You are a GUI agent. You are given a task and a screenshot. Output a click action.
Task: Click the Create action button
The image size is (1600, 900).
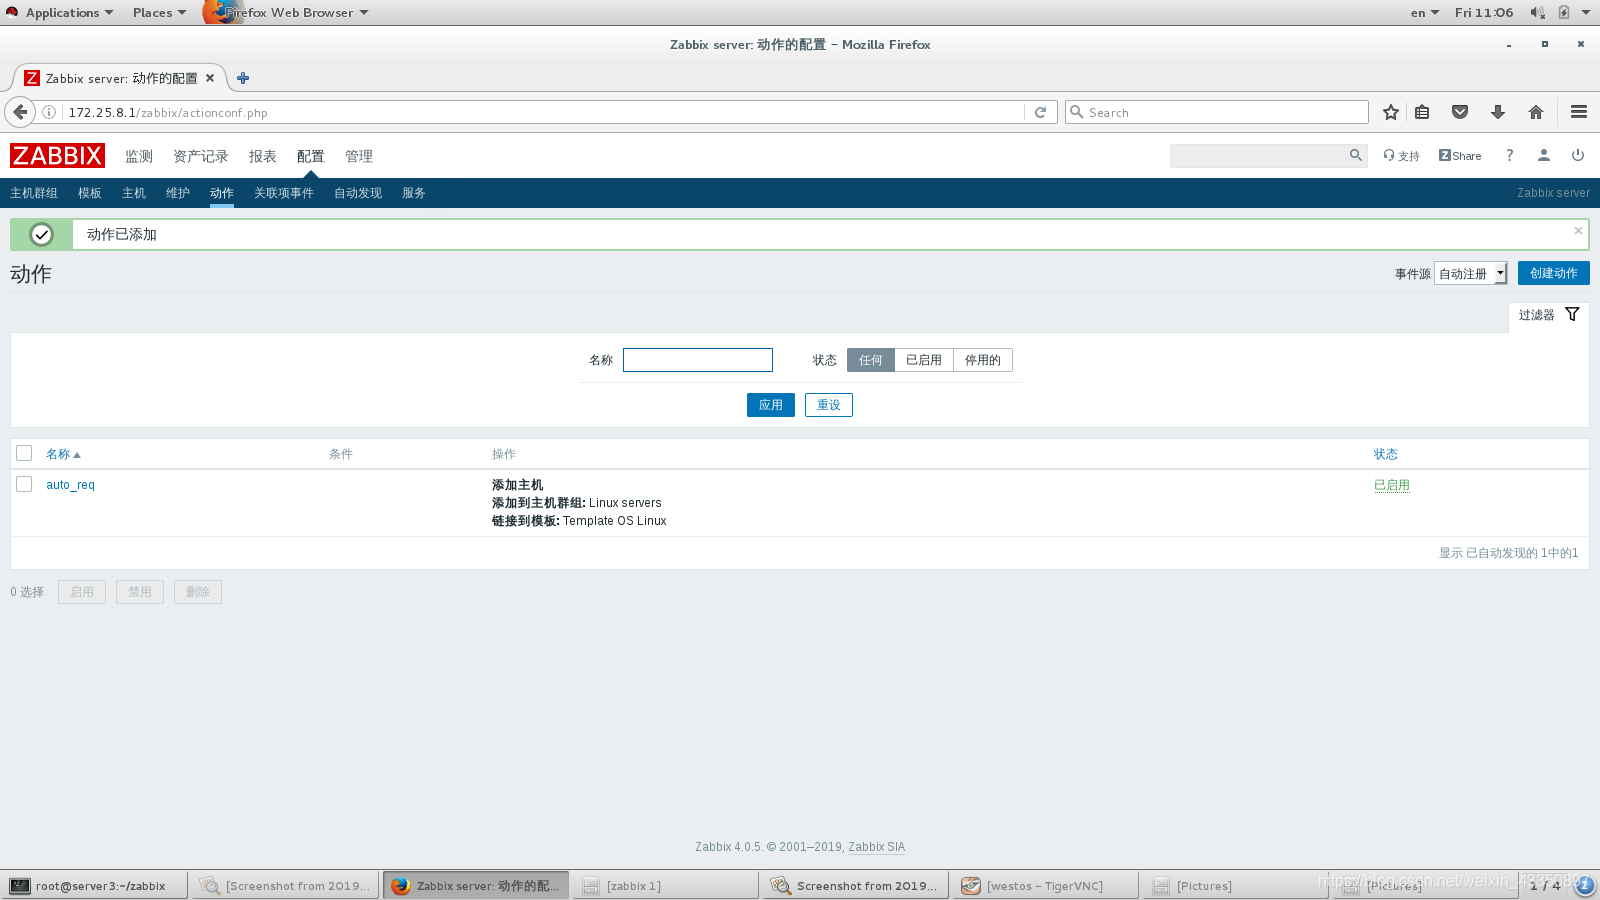pos(1553,273)
